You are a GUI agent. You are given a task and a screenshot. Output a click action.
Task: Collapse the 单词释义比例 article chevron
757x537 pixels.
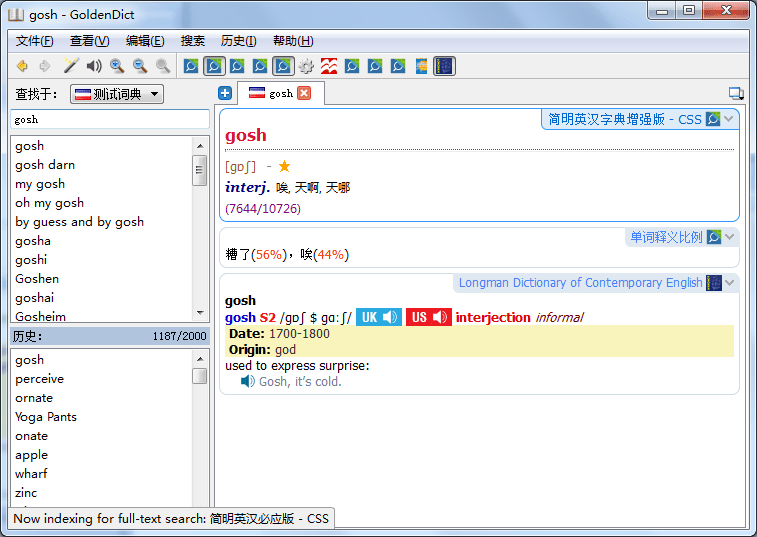[x=729, y=237]
